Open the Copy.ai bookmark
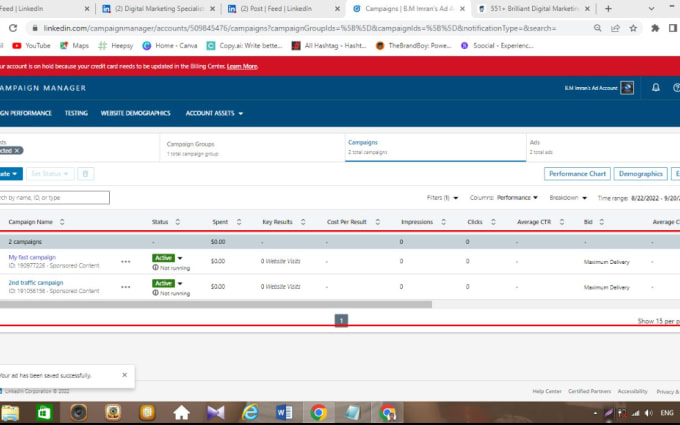The height and width of the screenshot is (425, 680). (x=244, y=46)
